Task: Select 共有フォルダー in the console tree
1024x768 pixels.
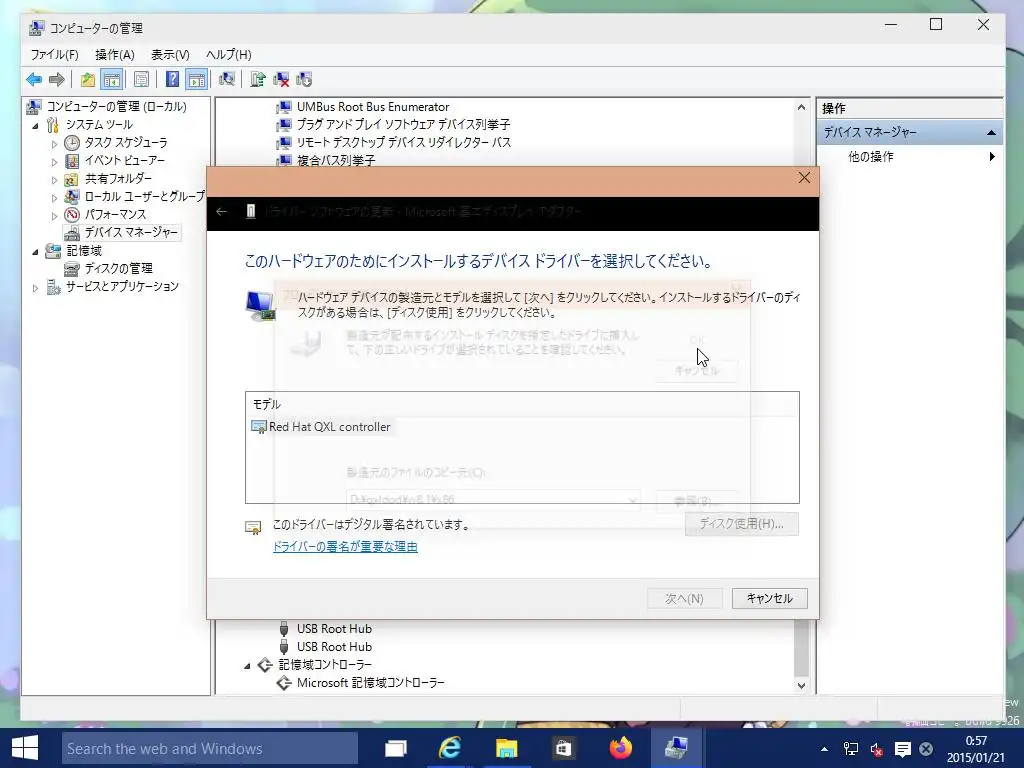Action: (x=118, y=178)
